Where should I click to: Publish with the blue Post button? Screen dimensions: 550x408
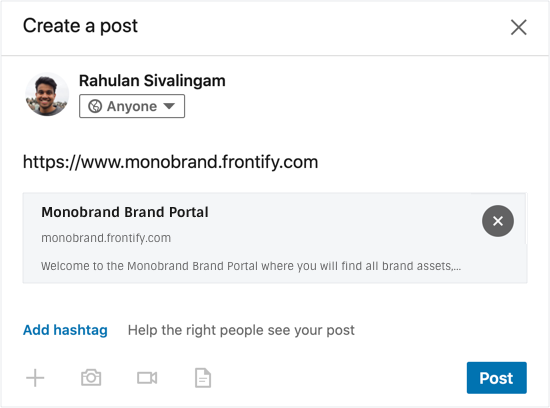click(496, 378)
